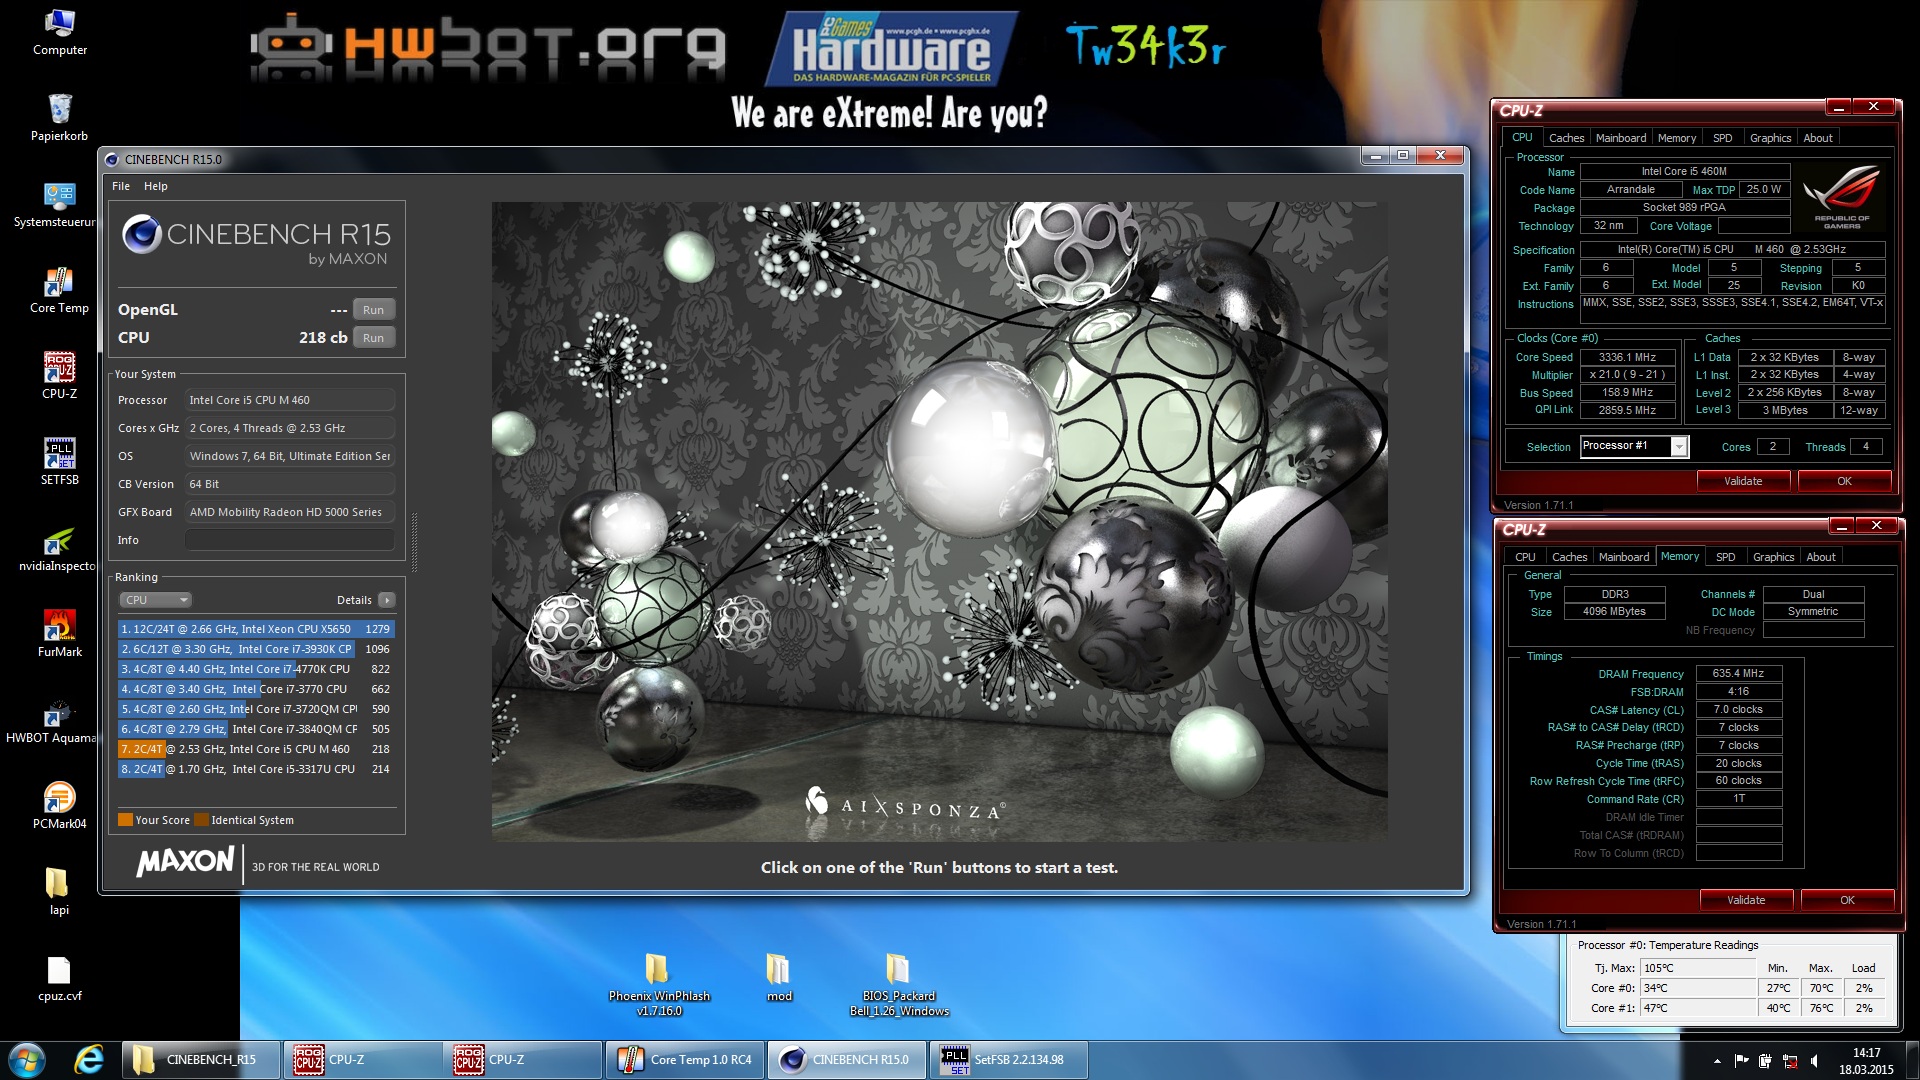This screenshot has width=1920, height=1080.
Task: Open Internet Explorer from the taskbar
Action: click(x=89, y=1060)
